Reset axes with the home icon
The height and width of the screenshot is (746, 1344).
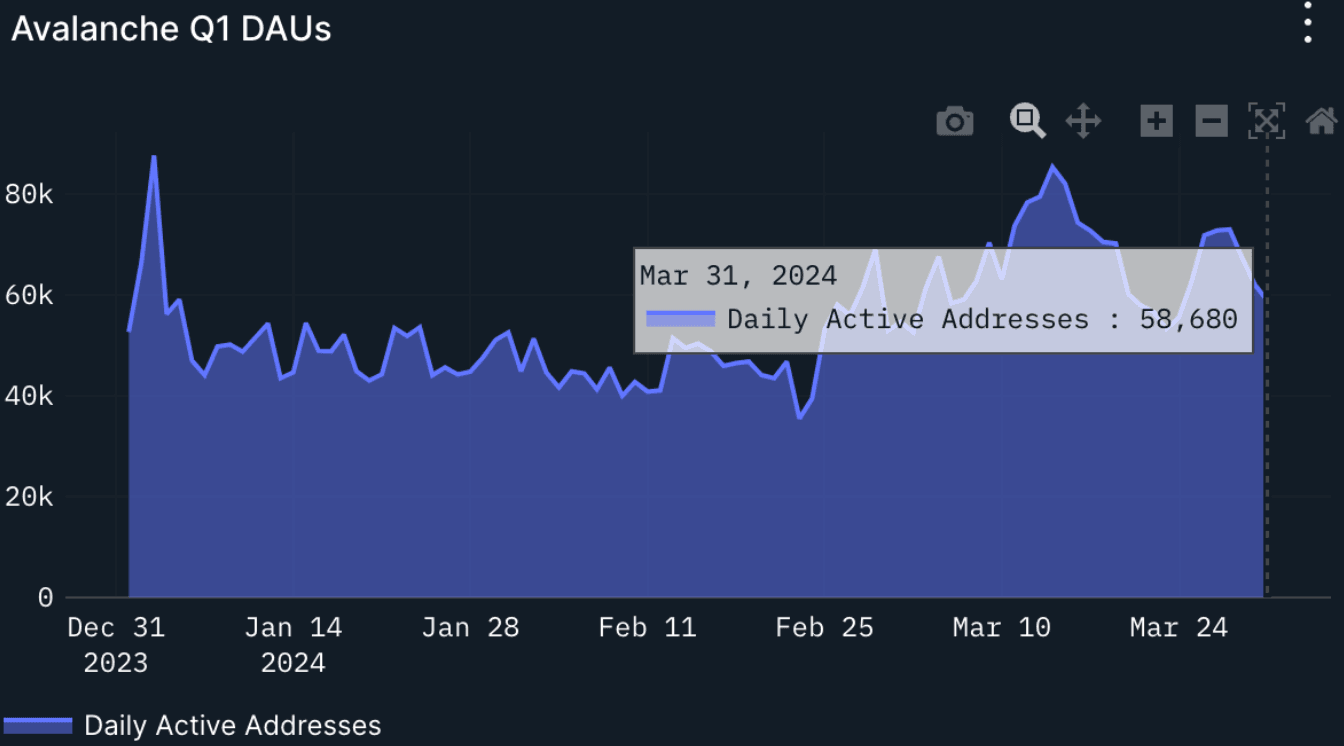(1321, 122)
